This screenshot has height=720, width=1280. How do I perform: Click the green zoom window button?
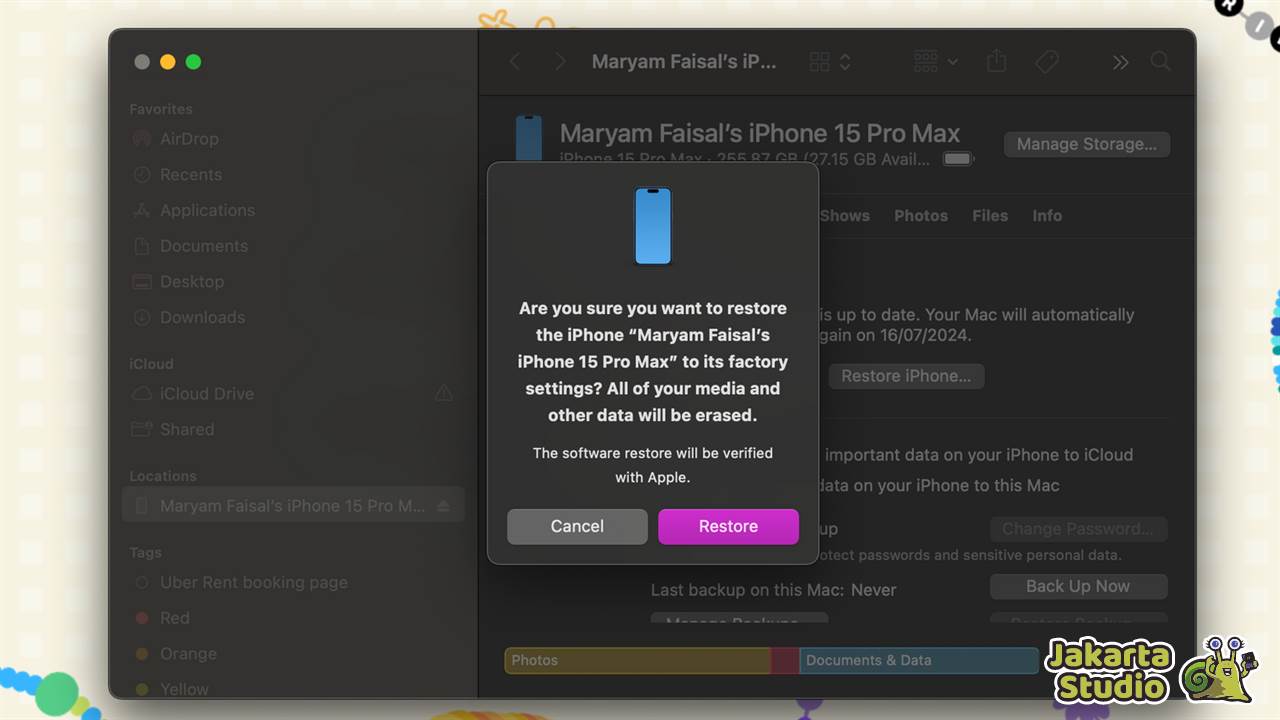193,62
